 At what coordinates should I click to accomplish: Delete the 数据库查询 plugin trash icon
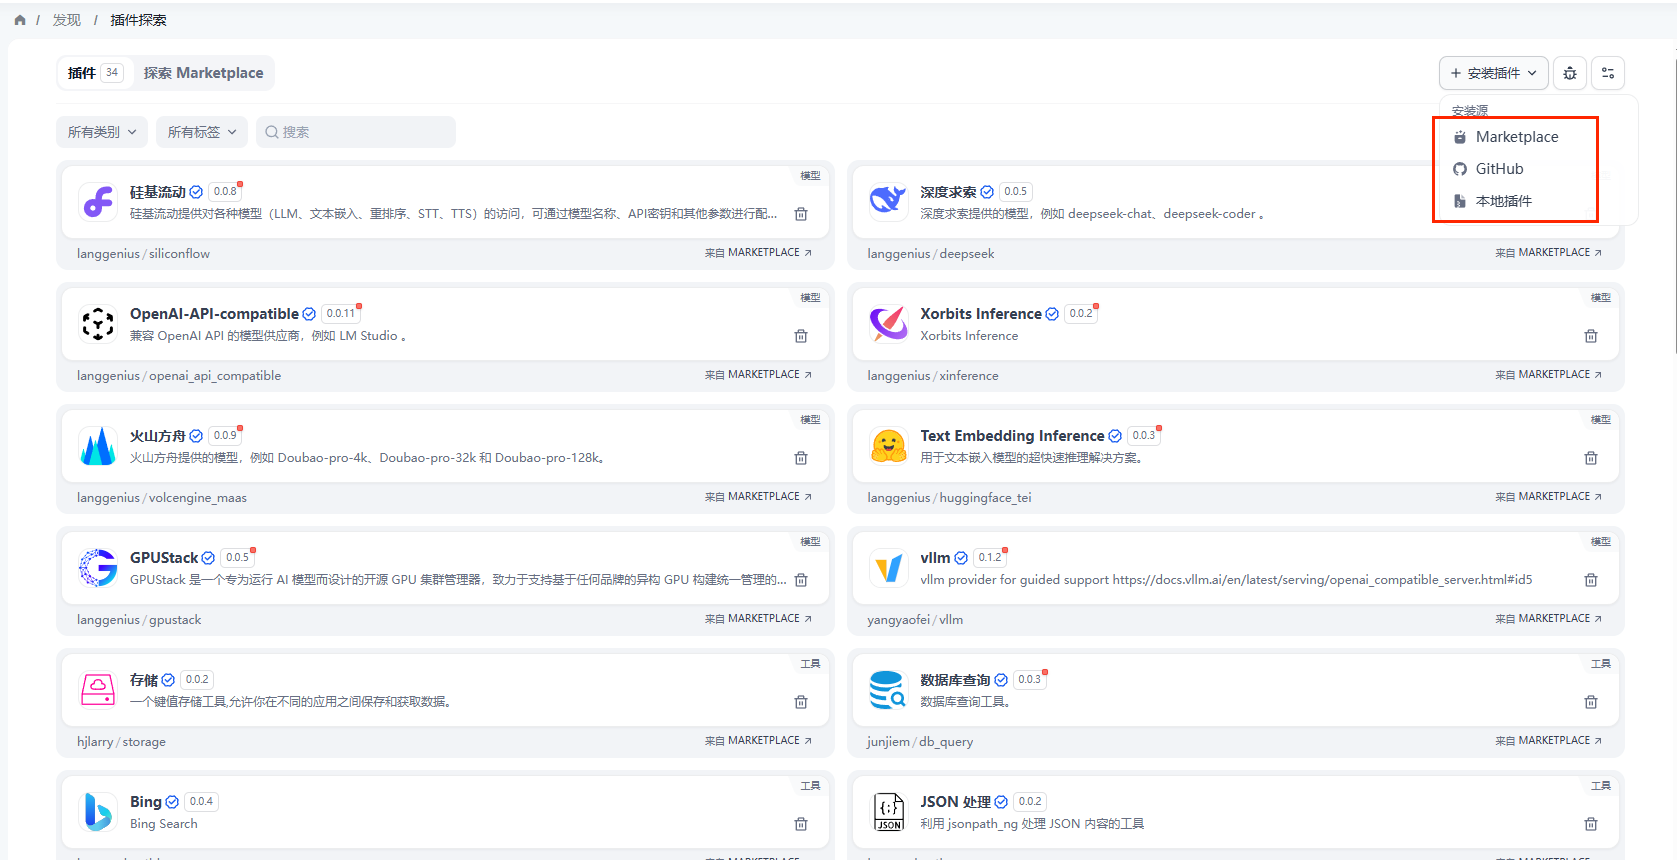coord(1591,702)
